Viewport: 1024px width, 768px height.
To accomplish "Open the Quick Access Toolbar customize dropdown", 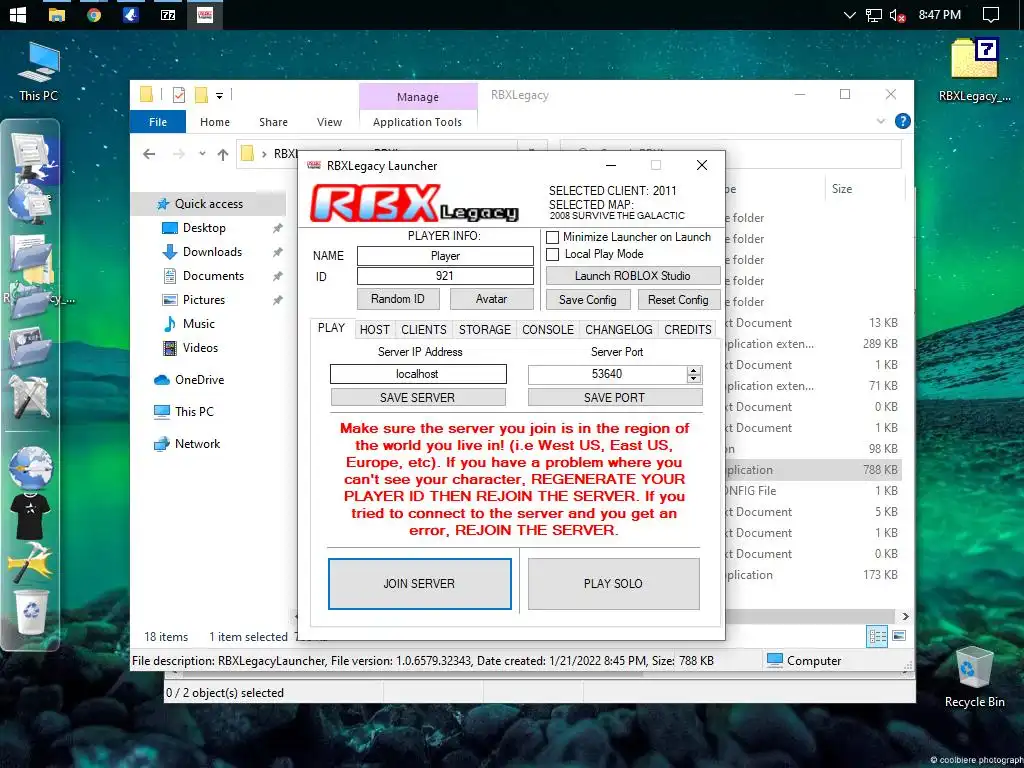I will point(219,96).
